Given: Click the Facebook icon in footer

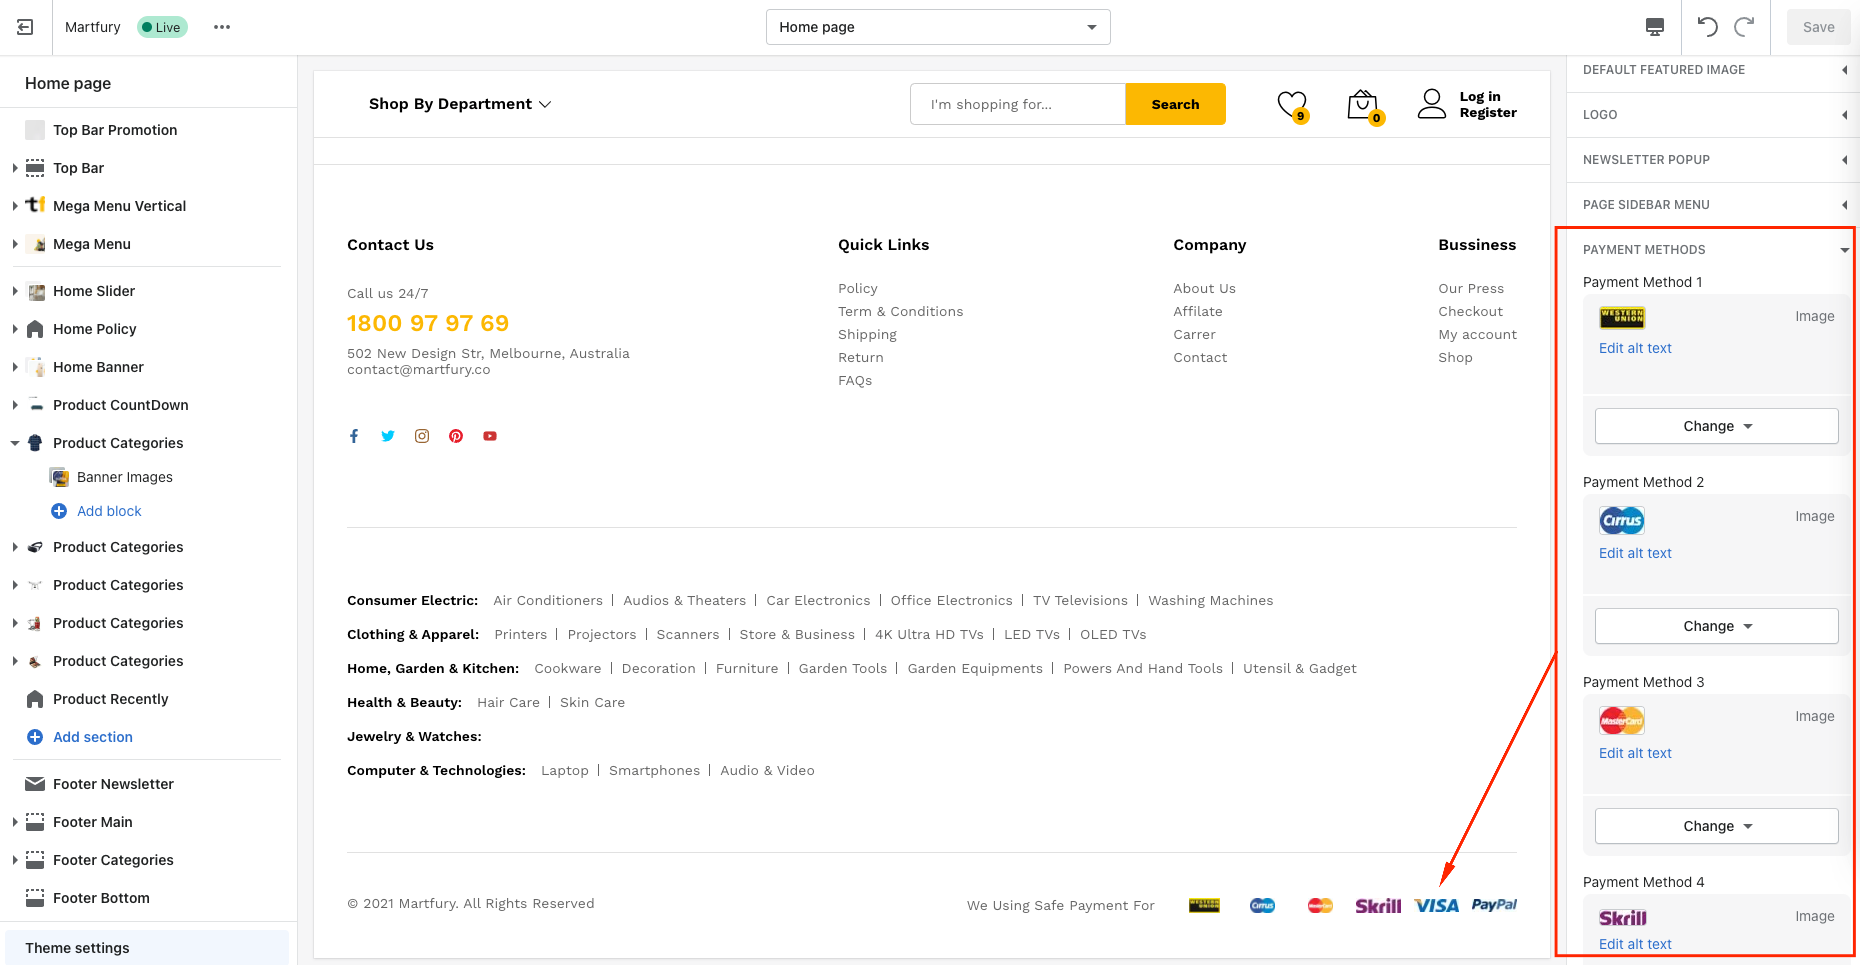Looking at the screenshot, I should 354,436.
